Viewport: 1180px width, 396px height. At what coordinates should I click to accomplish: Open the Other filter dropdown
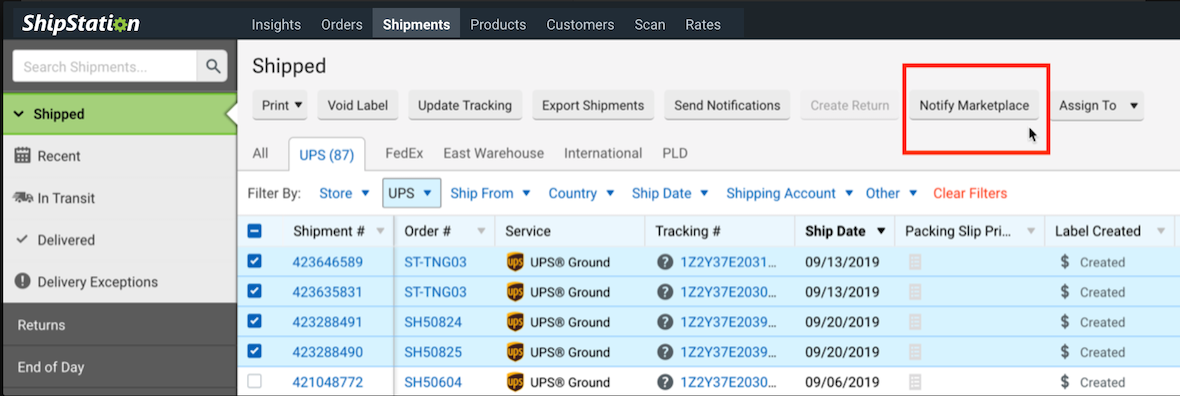click(891, 193)
